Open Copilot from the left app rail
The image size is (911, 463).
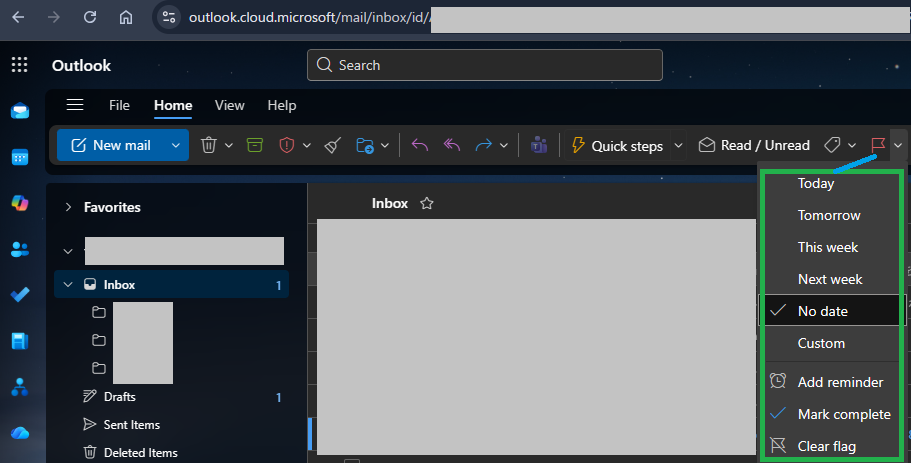pos(20,203)
